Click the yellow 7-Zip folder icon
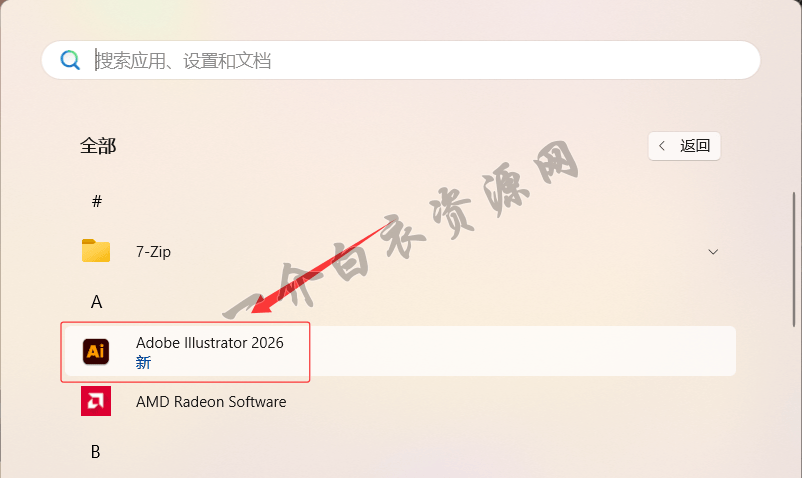Viewport: 802px width, 478px height. (96, 251)
